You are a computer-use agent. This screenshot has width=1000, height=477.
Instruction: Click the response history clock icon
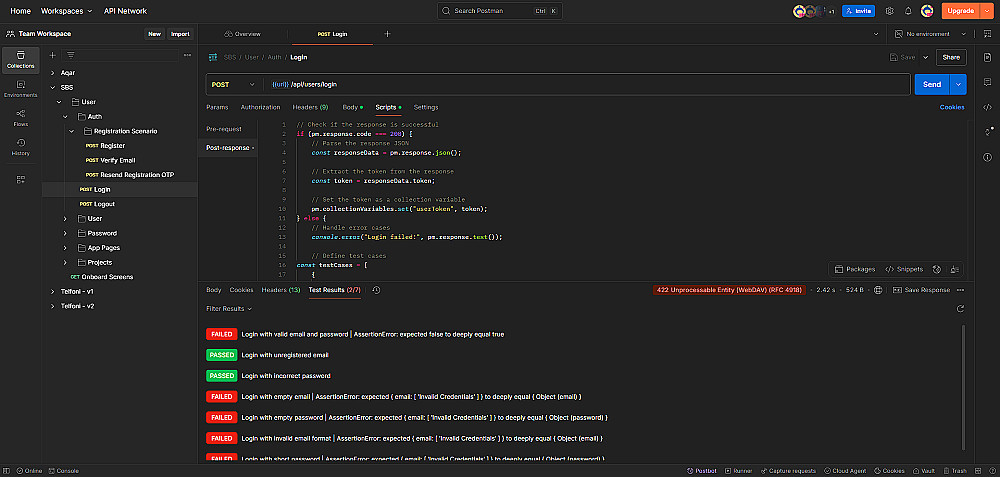point(376,290)
